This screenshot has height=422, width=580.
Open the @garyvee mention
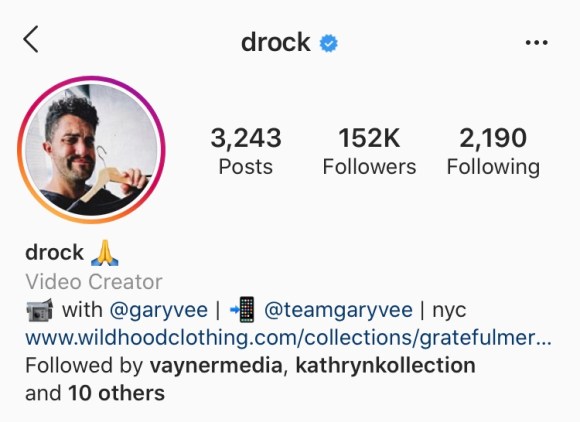(x=159, y=310)
